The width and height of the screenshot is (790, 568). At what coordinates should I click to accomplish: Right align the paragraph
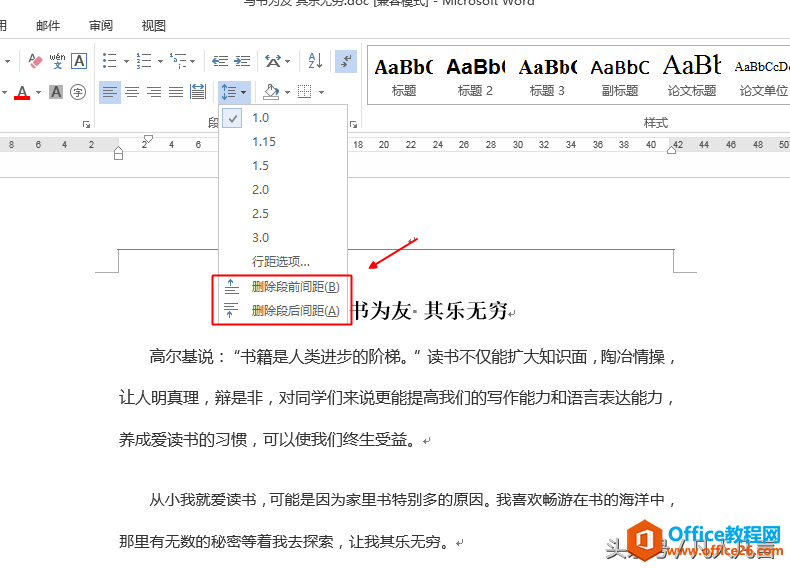(154, 92)
